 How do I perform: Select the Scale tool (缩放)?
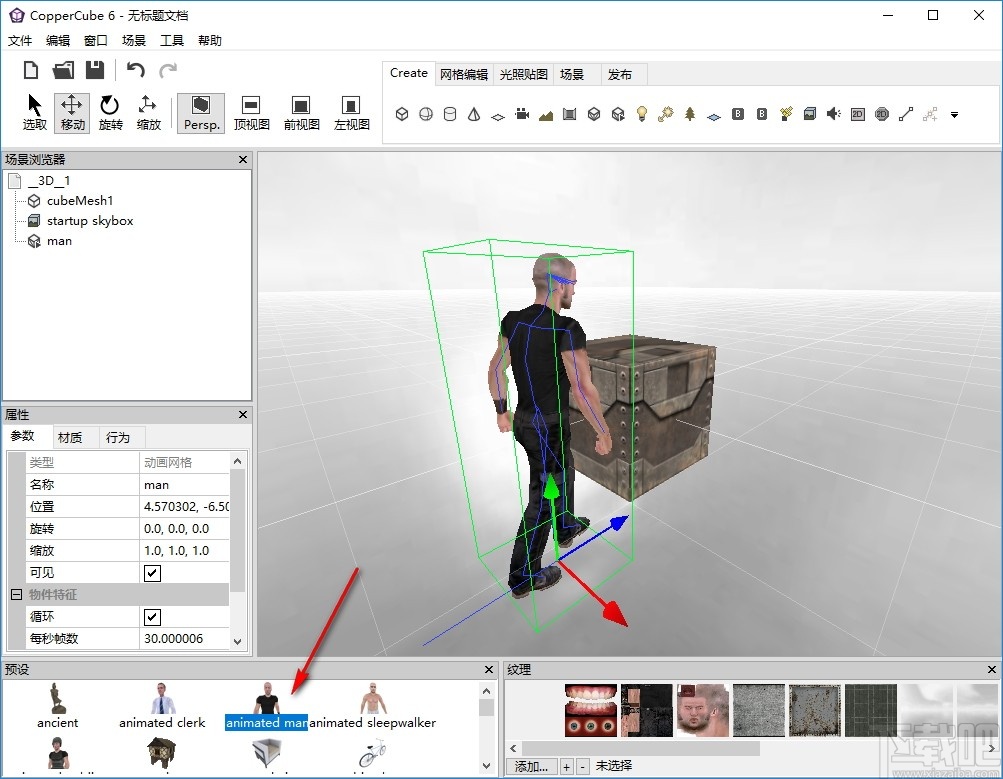149,112
